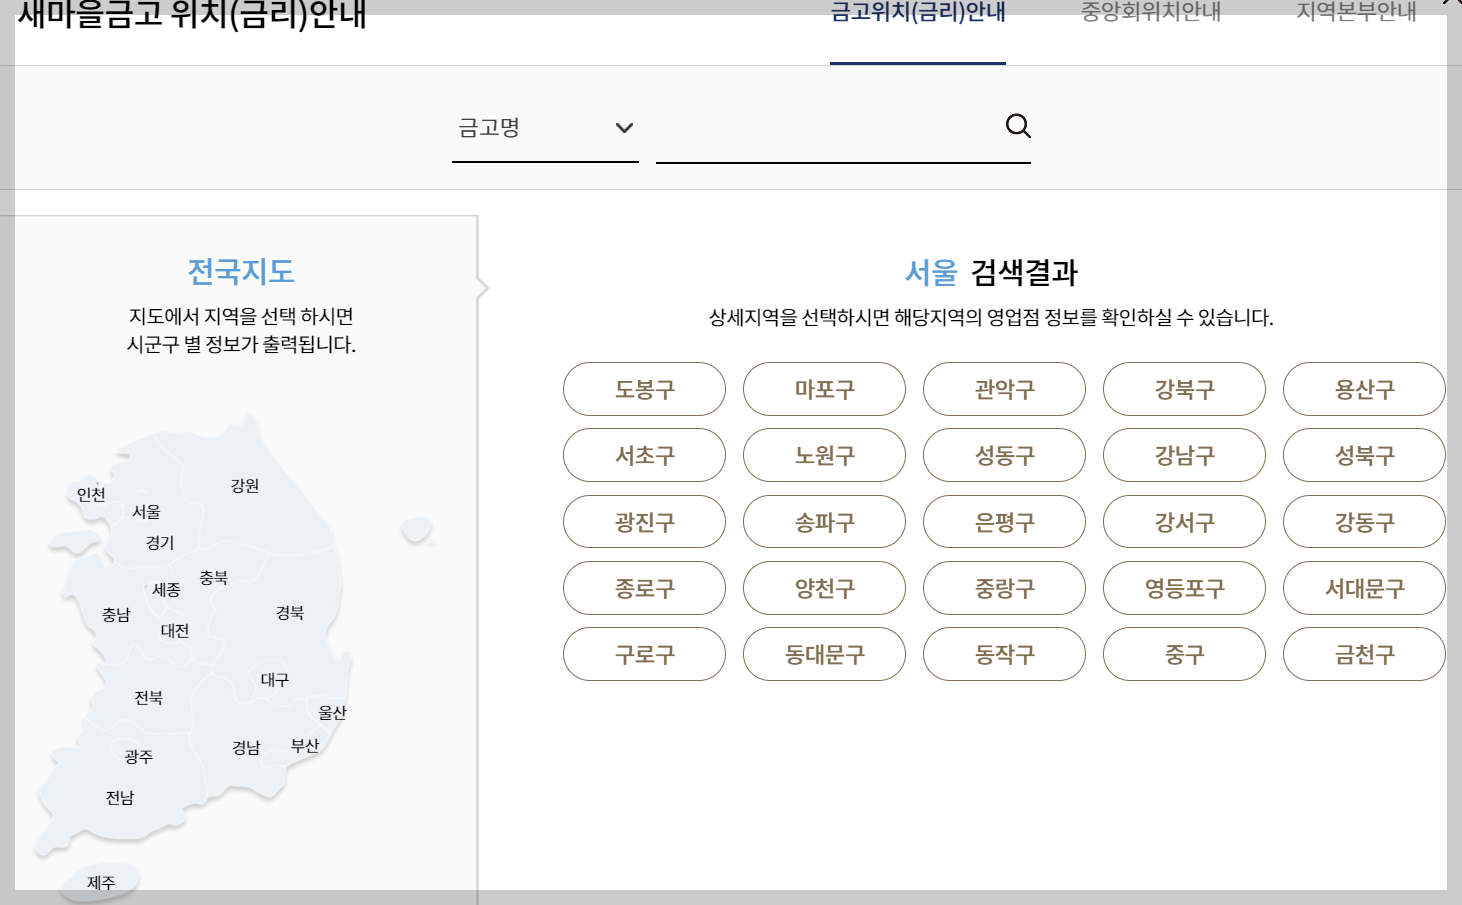Select the 강남구 district button
Screen dimensions: 1462x905
[1184, 455]
